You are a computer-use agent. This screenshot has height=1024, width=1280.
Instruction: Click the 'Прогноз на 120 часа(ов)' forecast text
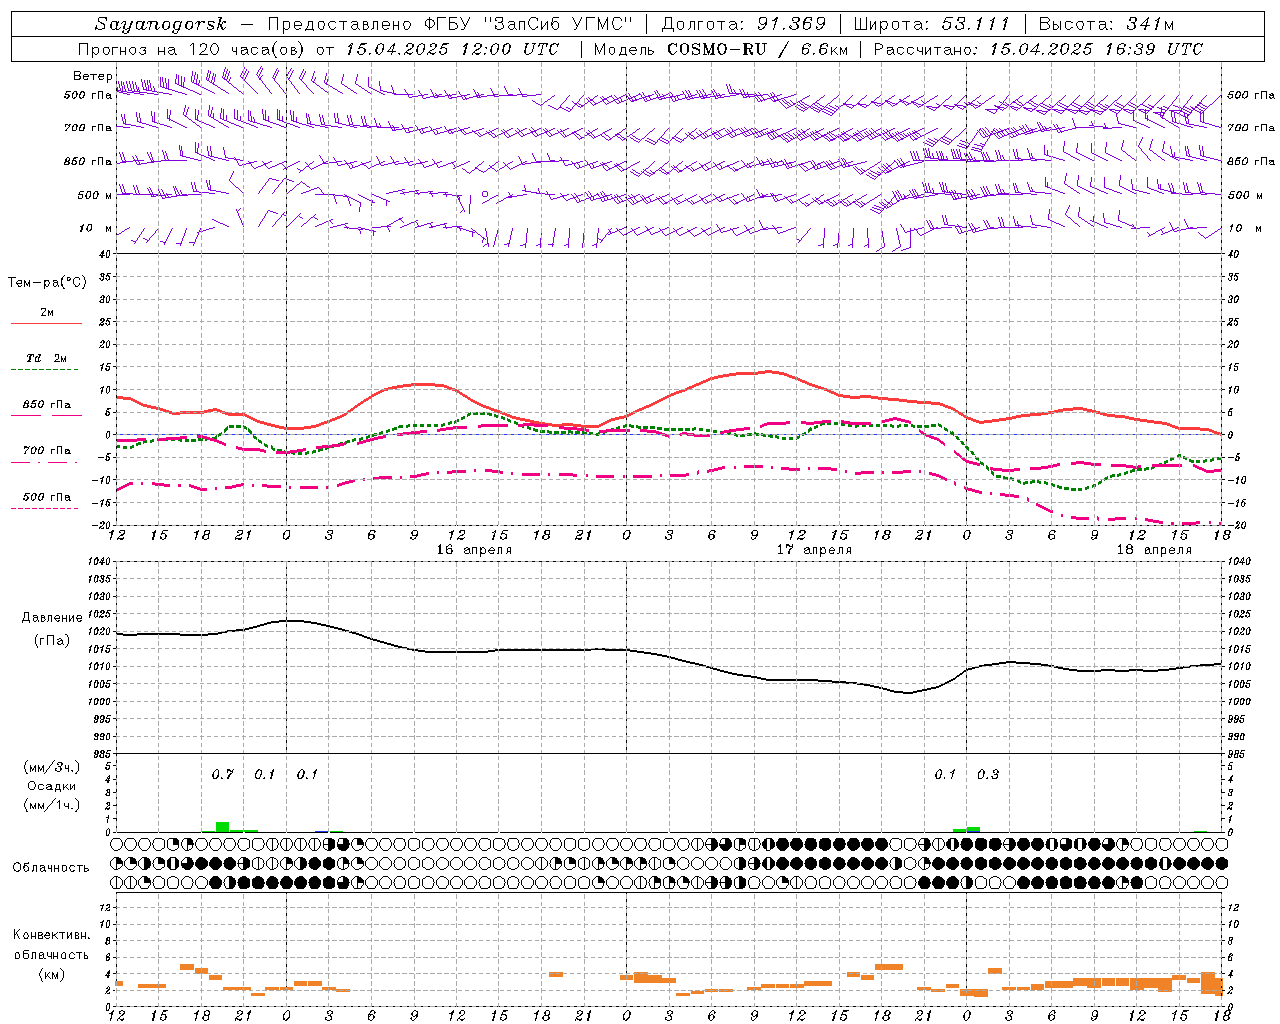point(192,49)
